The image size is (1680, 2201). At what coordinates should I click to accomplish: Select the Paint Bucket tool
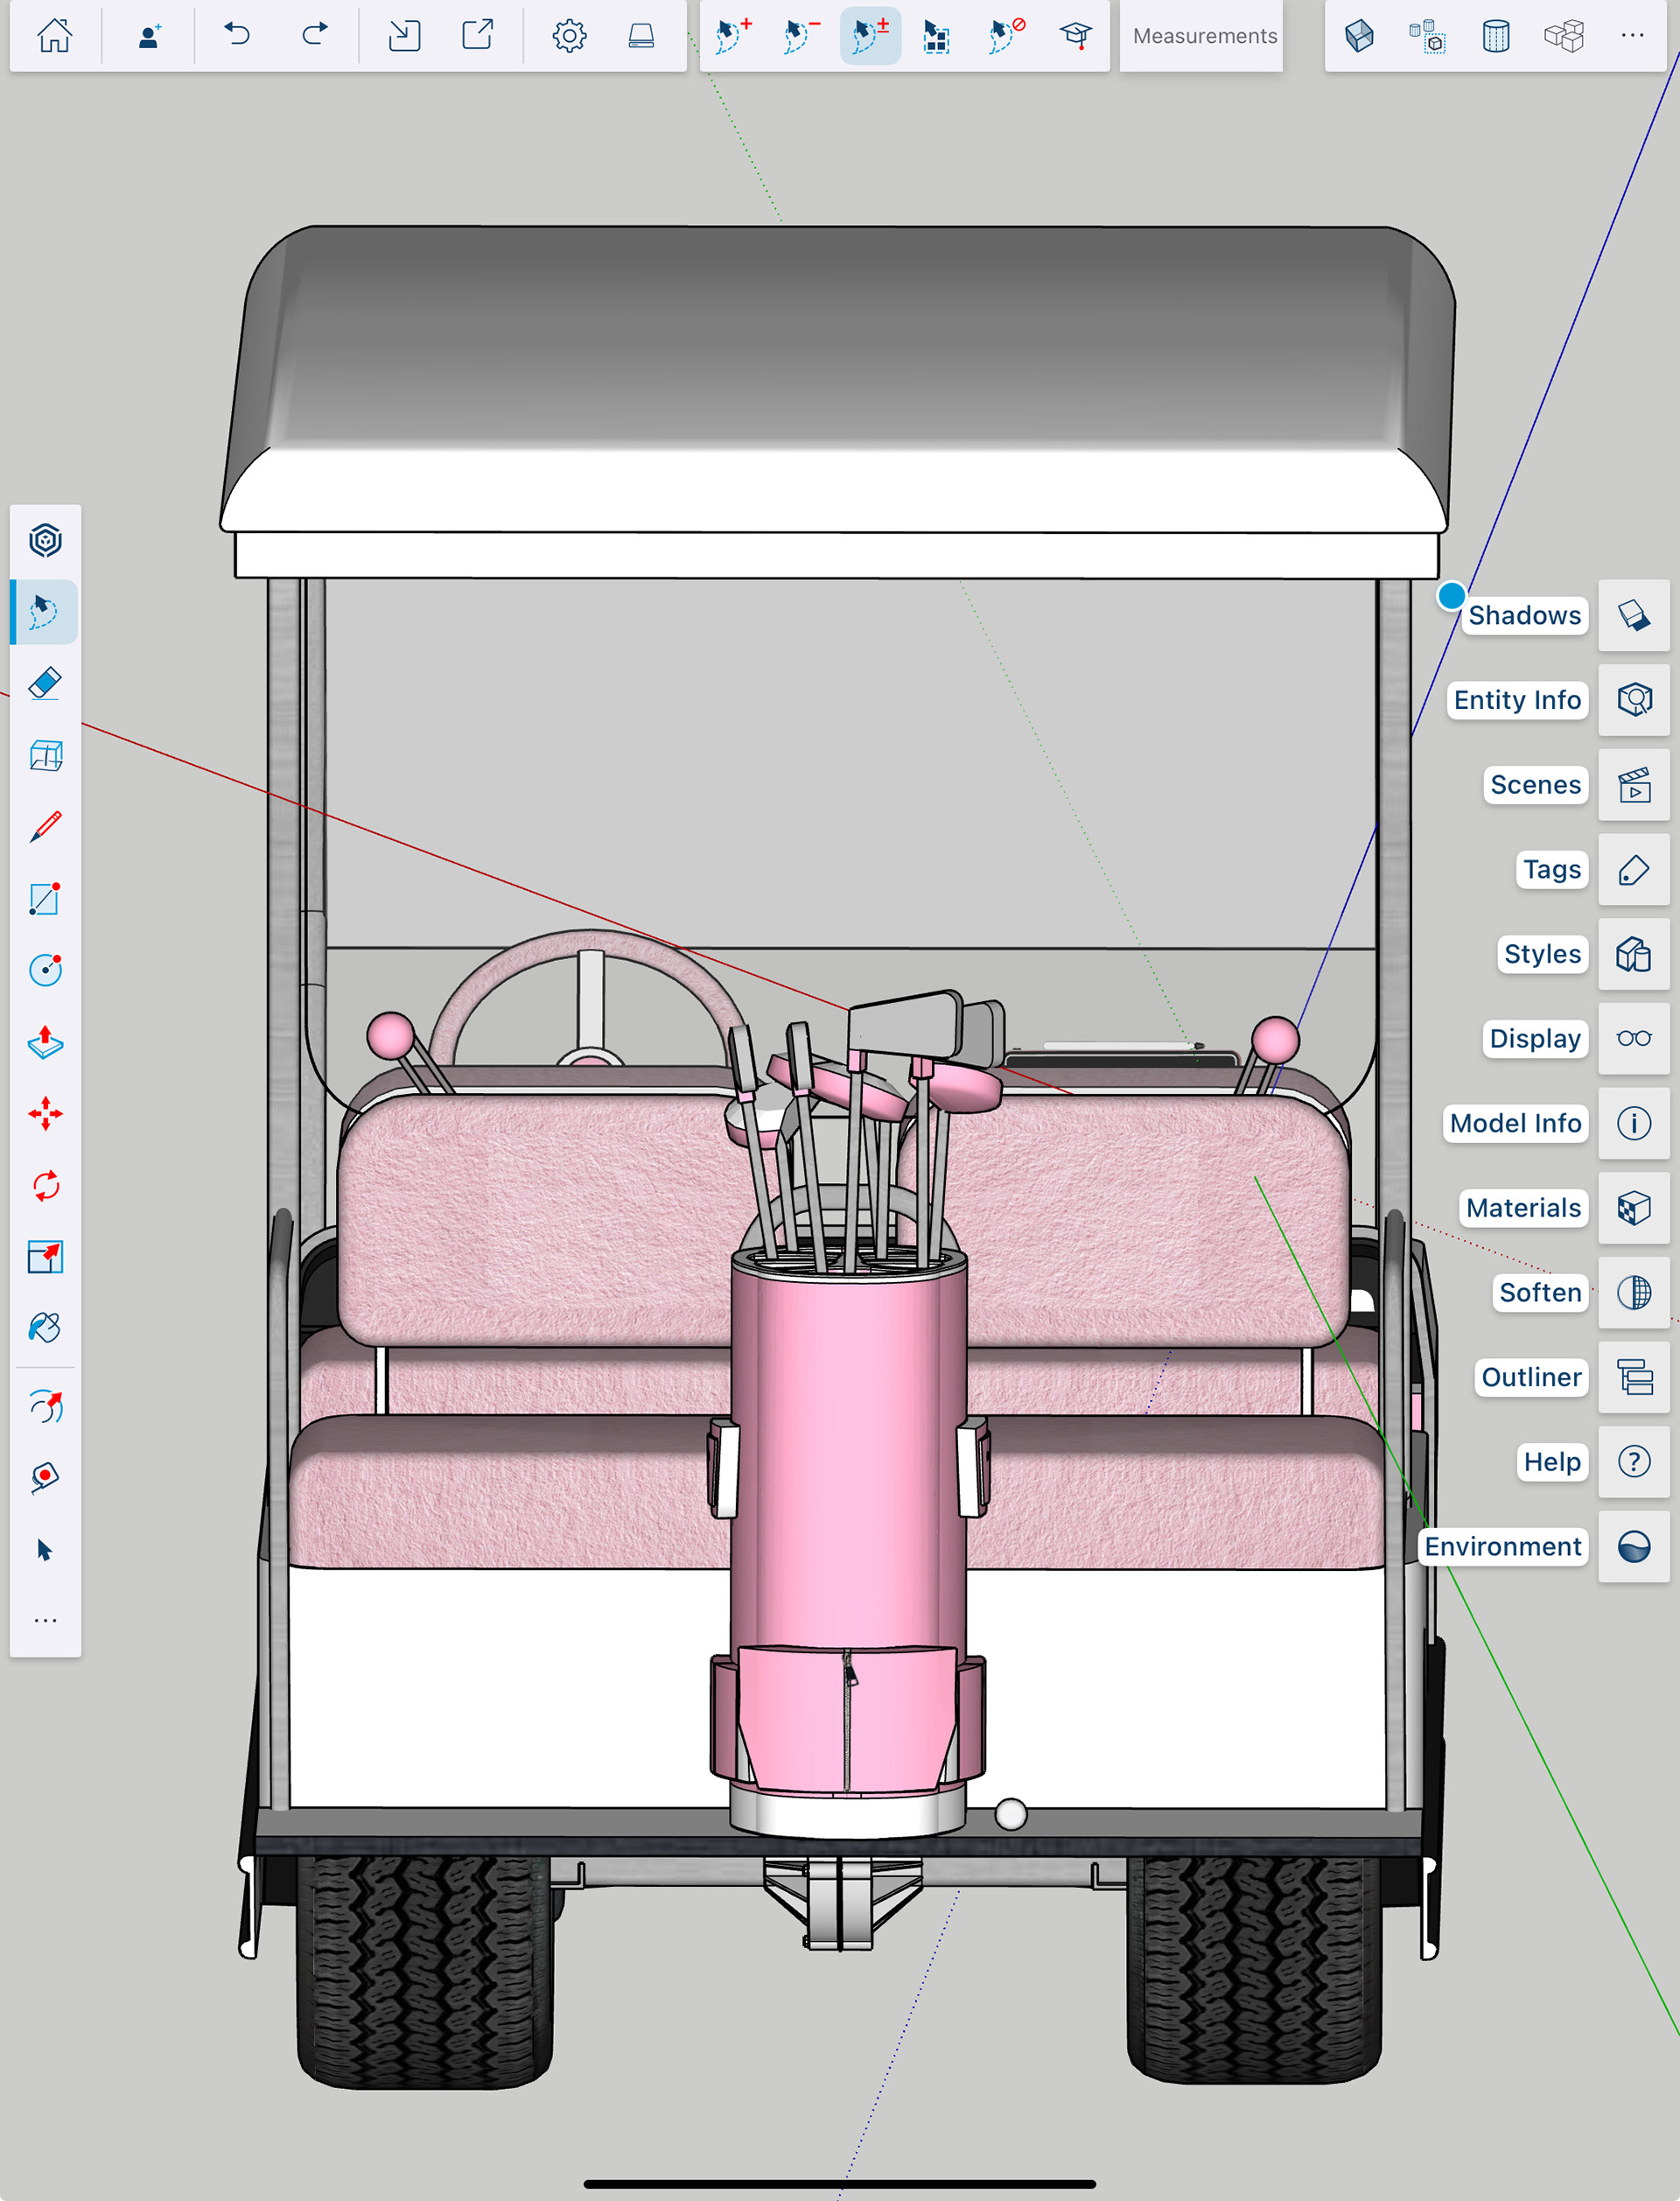point(45,1328)
